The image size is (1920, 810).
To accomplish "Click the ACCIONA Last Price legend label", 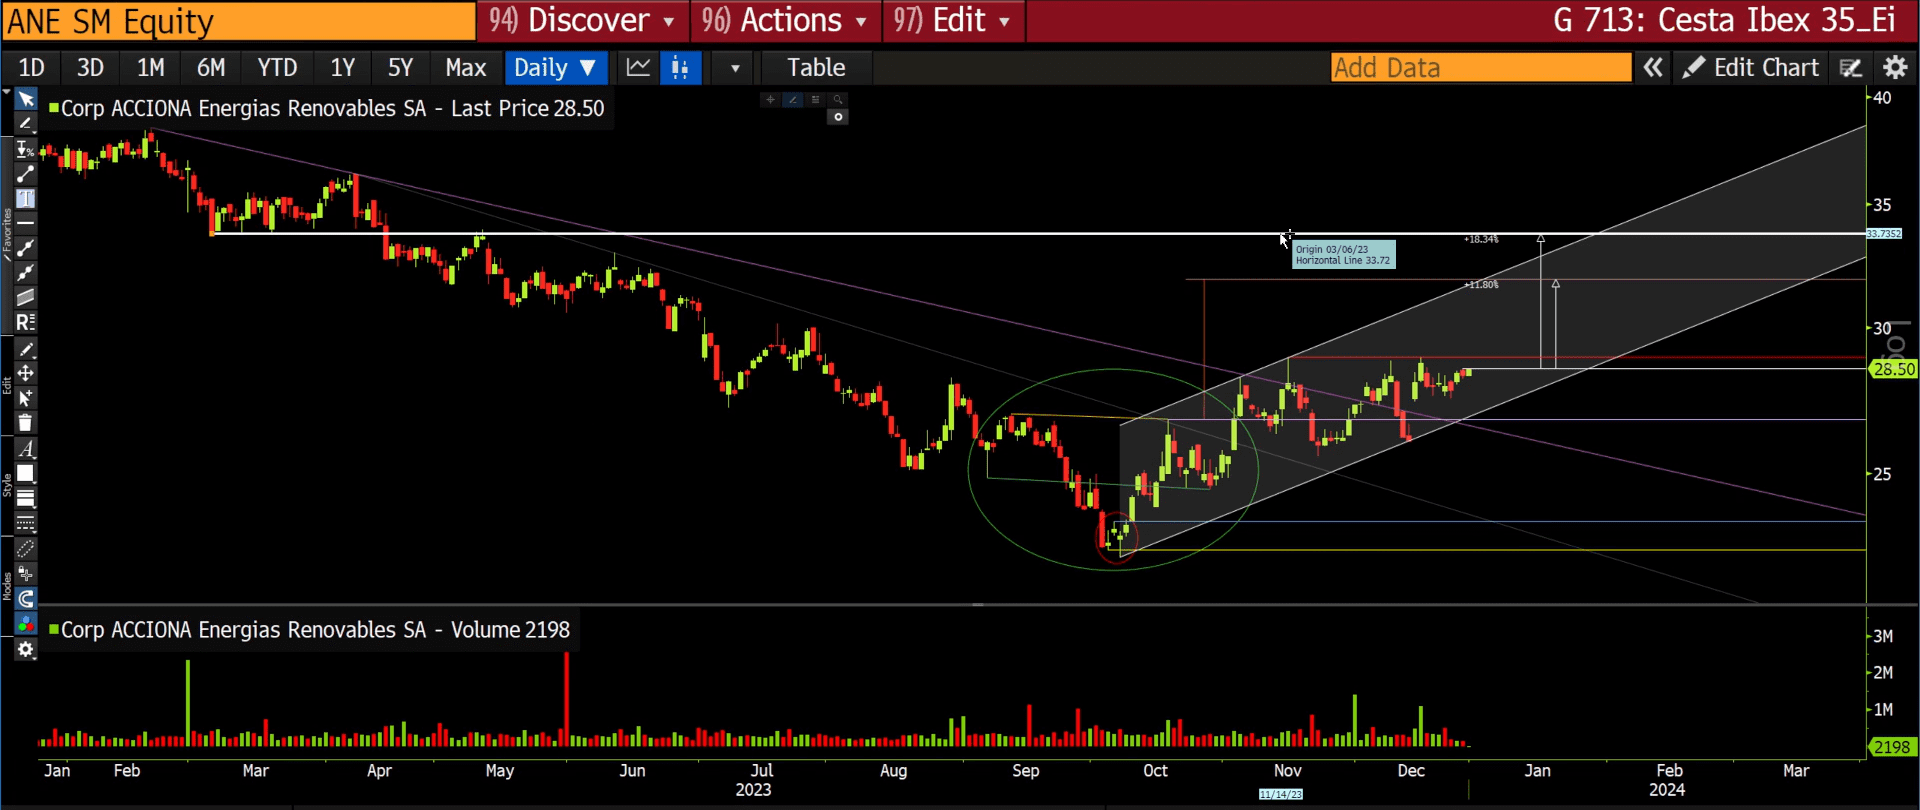I will tap(327, 108).
